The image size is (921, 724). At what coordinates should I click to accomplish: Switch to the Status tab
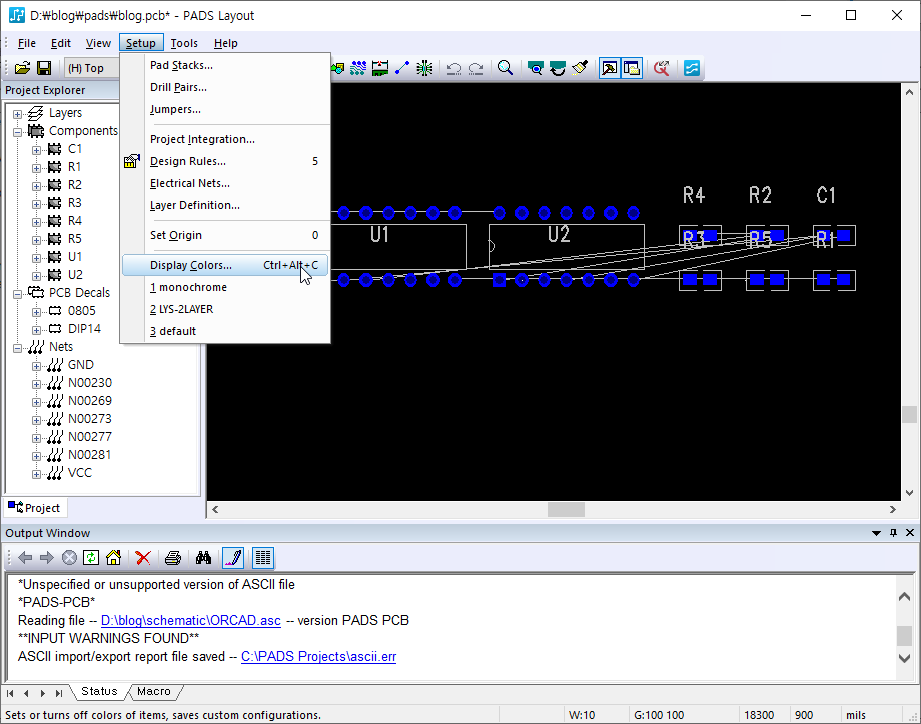pyautogui.click(x=99, y=691)
